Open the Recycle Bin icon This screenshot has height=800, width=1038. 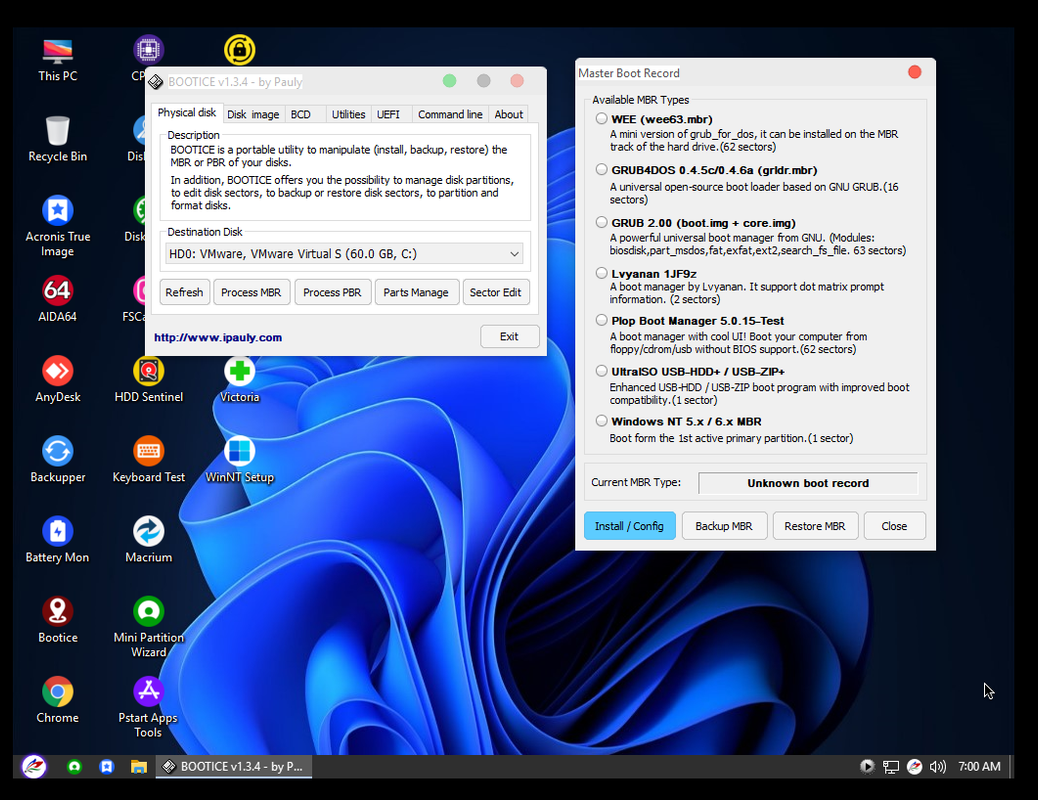point(58,139)
